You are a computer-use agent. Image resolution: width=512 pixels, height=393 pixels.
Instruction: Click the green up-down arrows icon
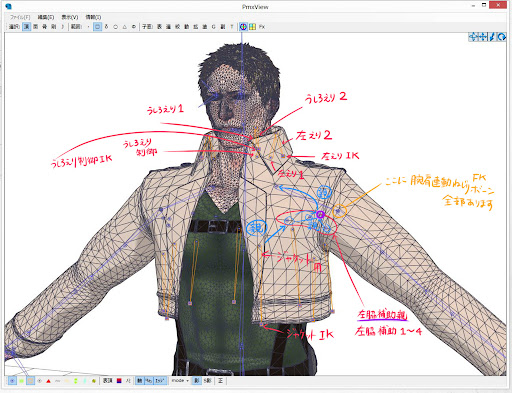tap(76, 381)
